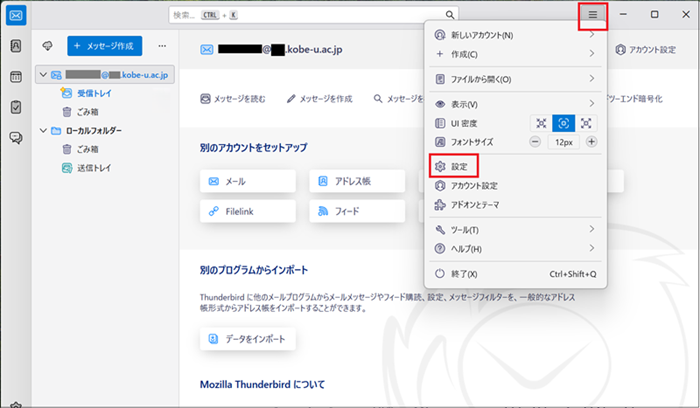Select compact UI density
Image resolution: width=700 pixels, height=408 pixels.
[541, 123]
